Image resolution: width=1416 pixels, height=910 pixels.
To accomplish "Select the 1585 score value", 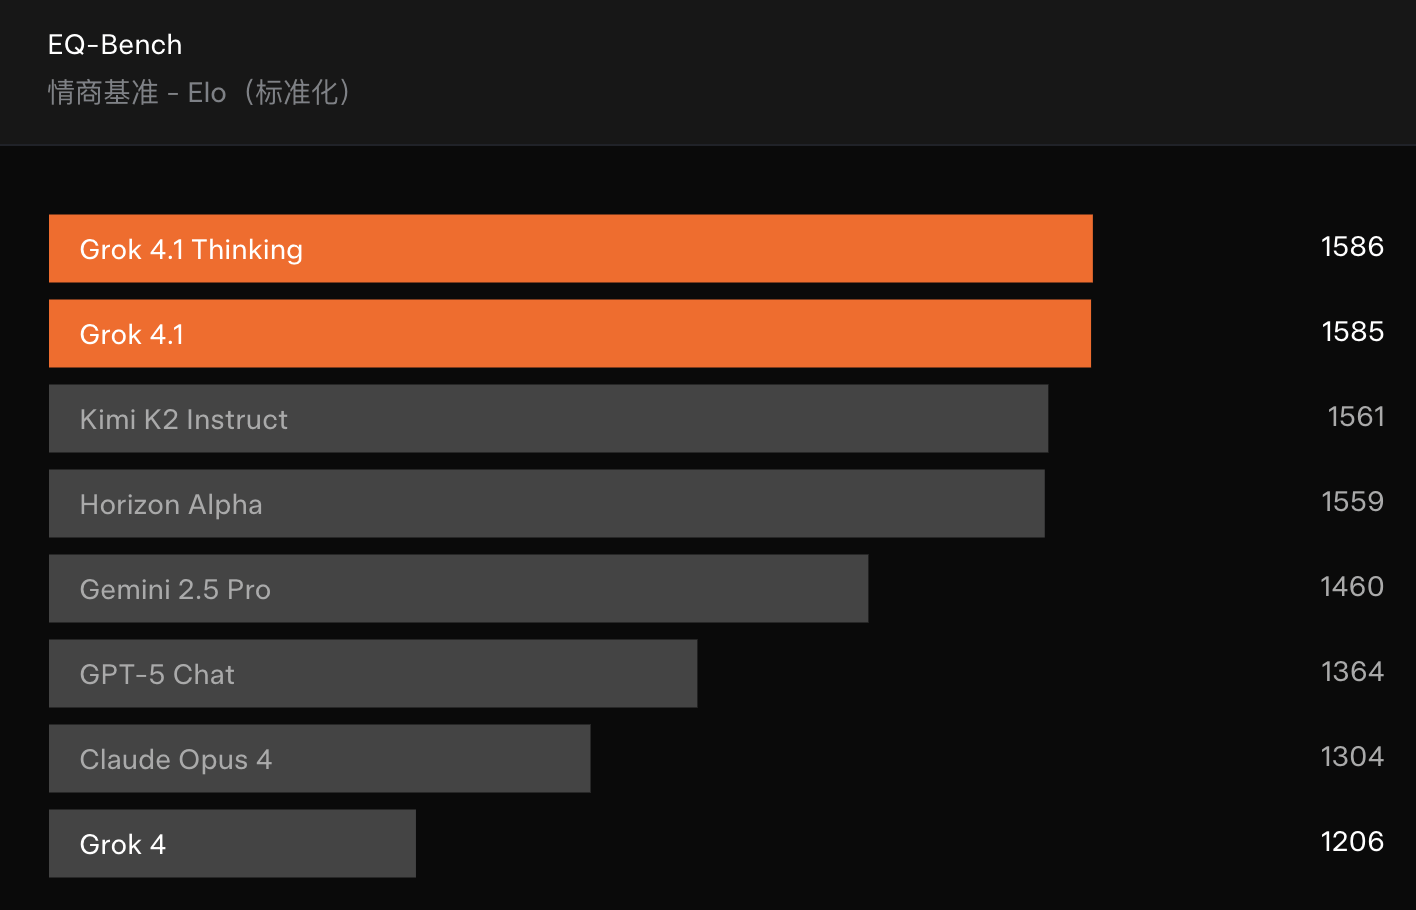I will coord(1352,332).
